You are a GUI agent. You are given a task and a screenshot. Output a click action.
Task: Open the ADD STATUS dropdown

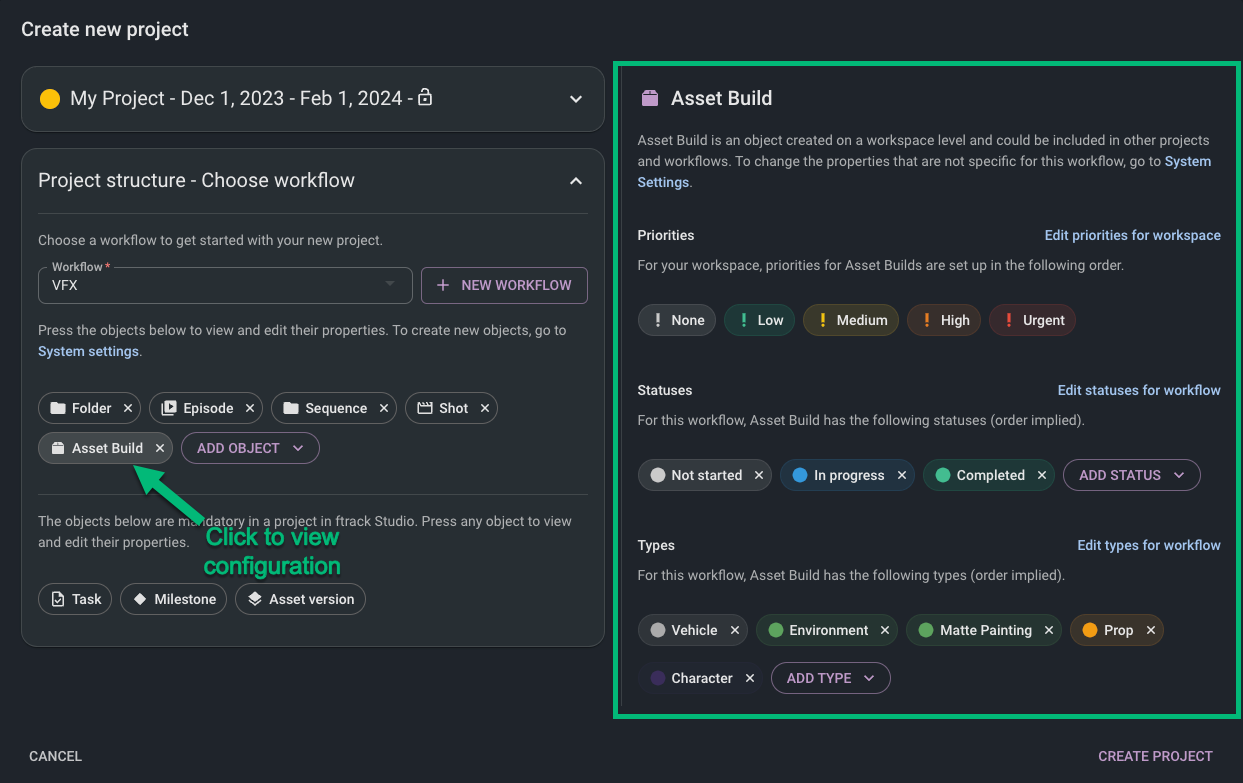(1131, 475)
